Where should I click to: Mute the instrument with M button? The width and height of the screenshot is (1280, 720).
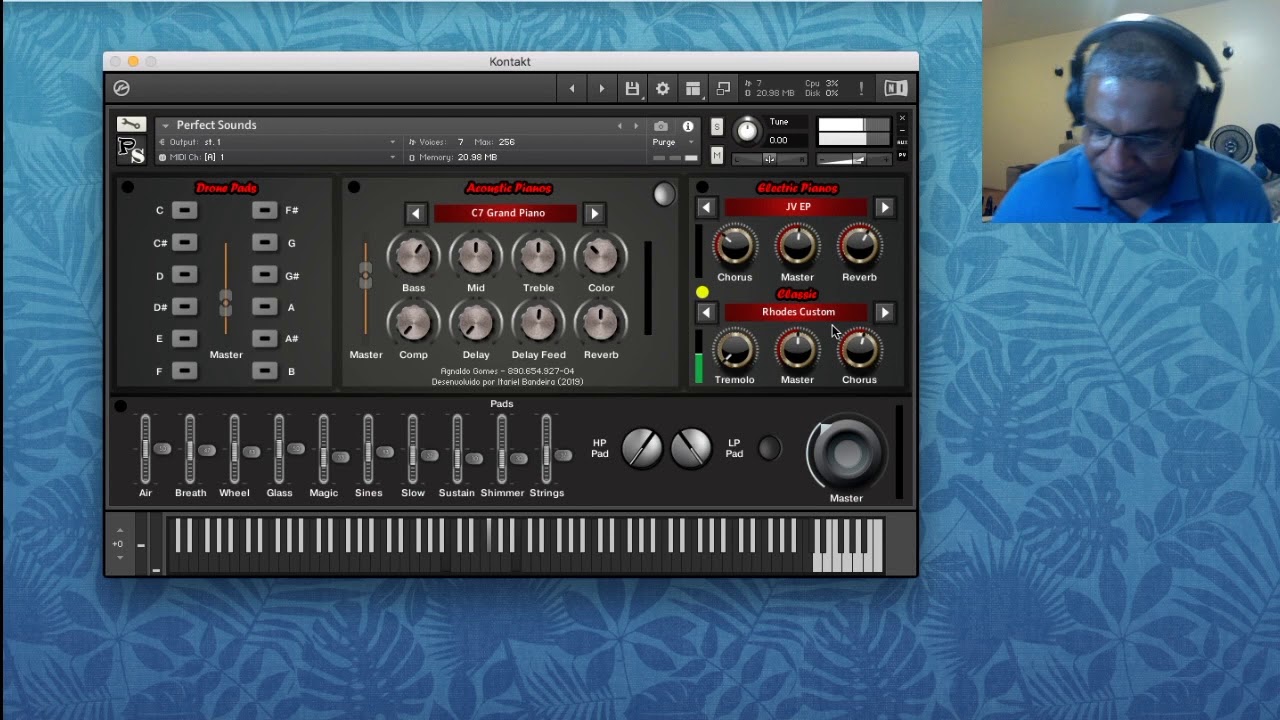point(717,155)
